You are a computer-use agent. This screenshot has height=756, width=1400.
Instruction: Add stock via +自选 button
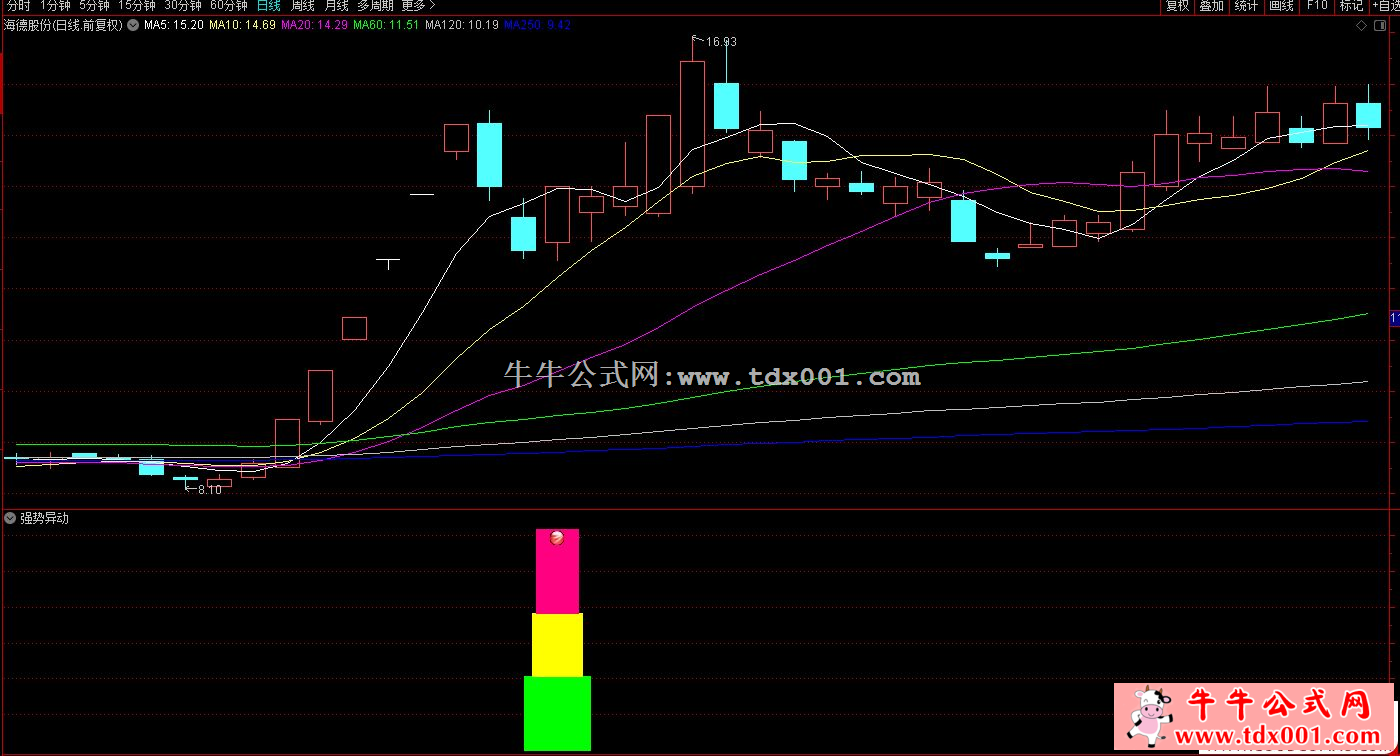point(1384,6)
